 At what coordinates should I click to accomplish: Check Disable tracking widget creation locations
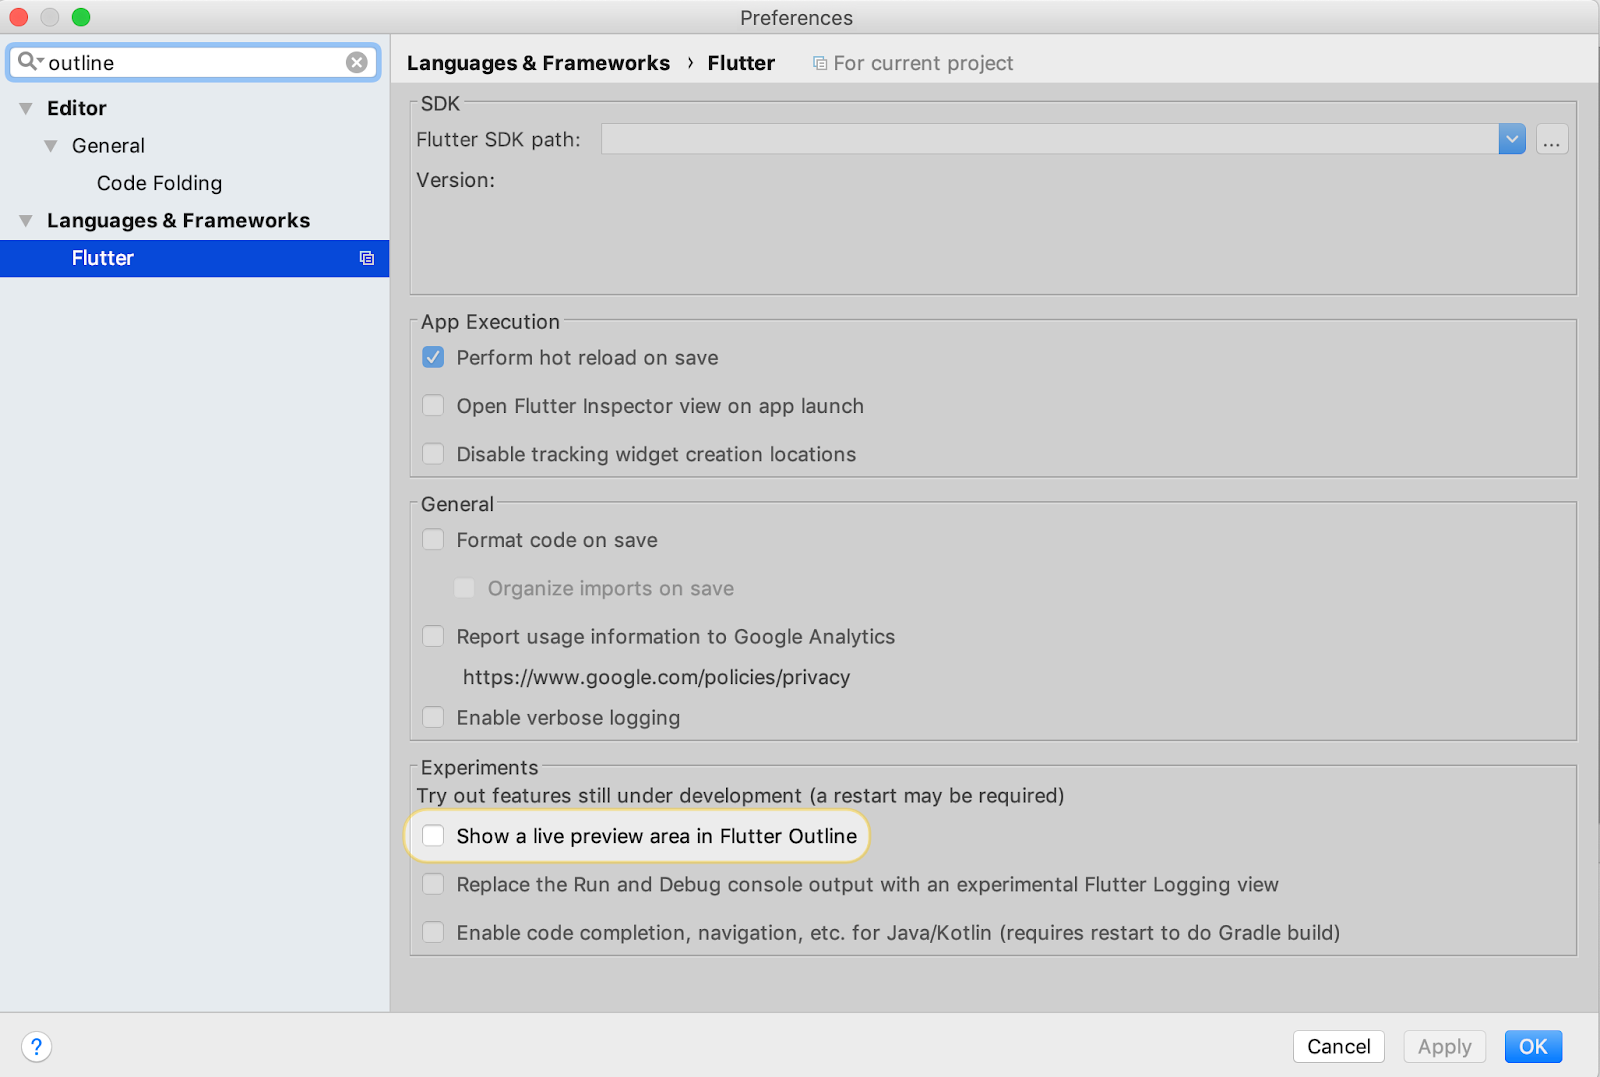tap(433, 454)
